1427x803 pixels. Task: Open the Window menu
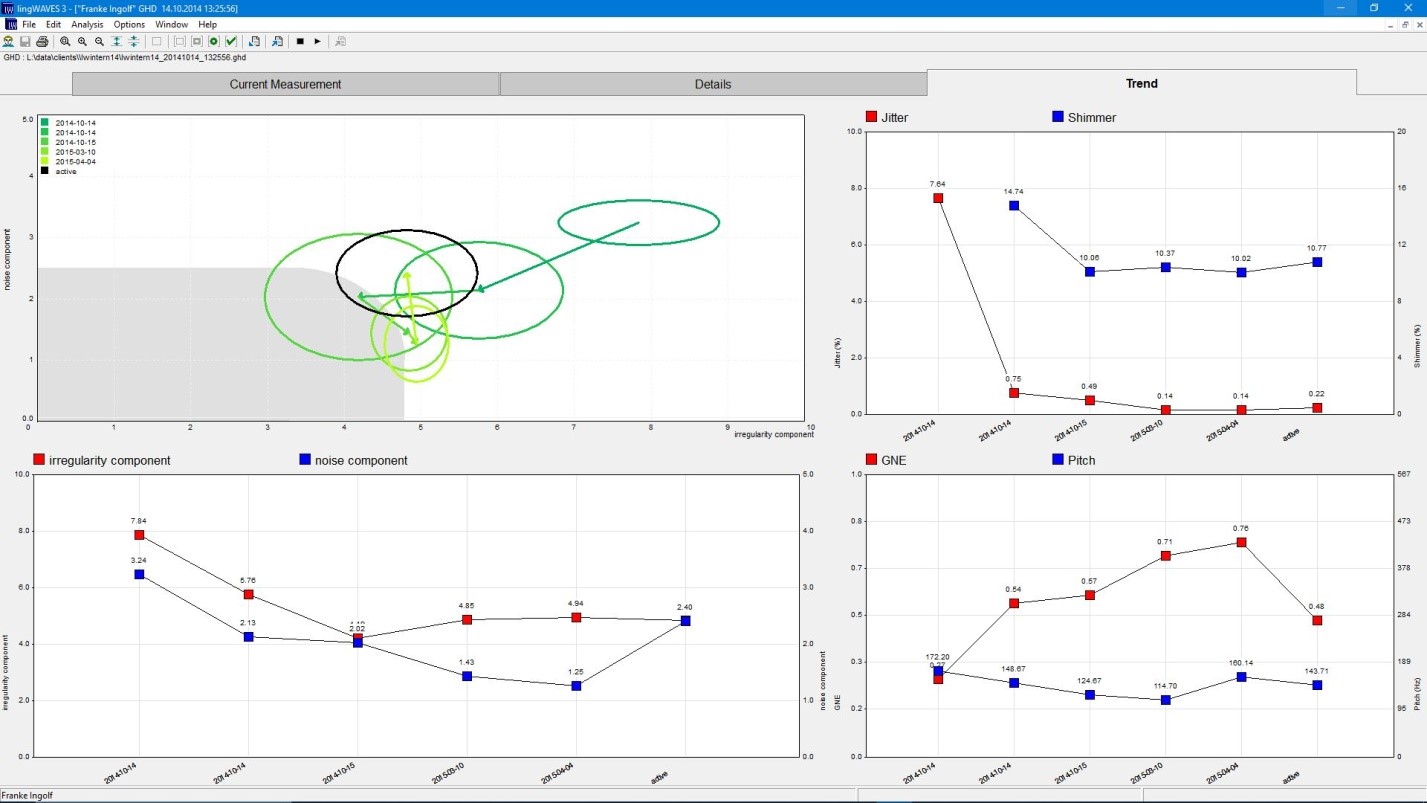click(172, 24)
